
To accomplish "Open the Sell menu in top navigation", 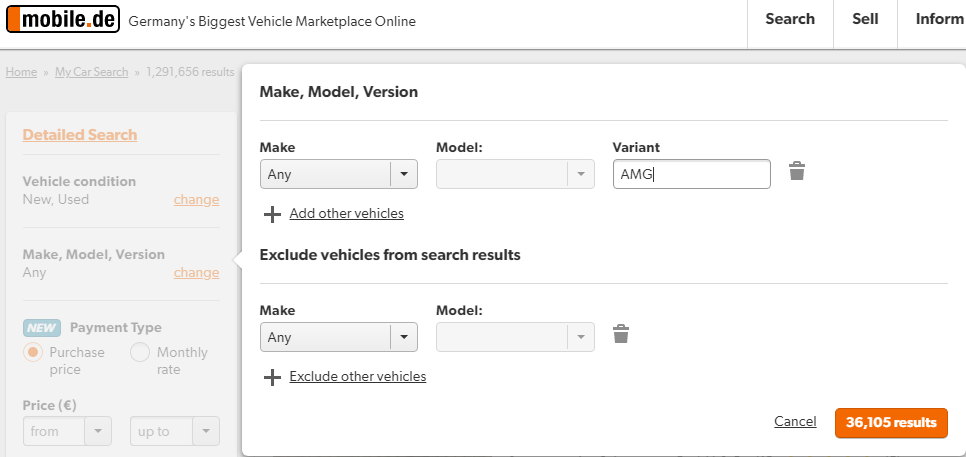I will point(865,19).
